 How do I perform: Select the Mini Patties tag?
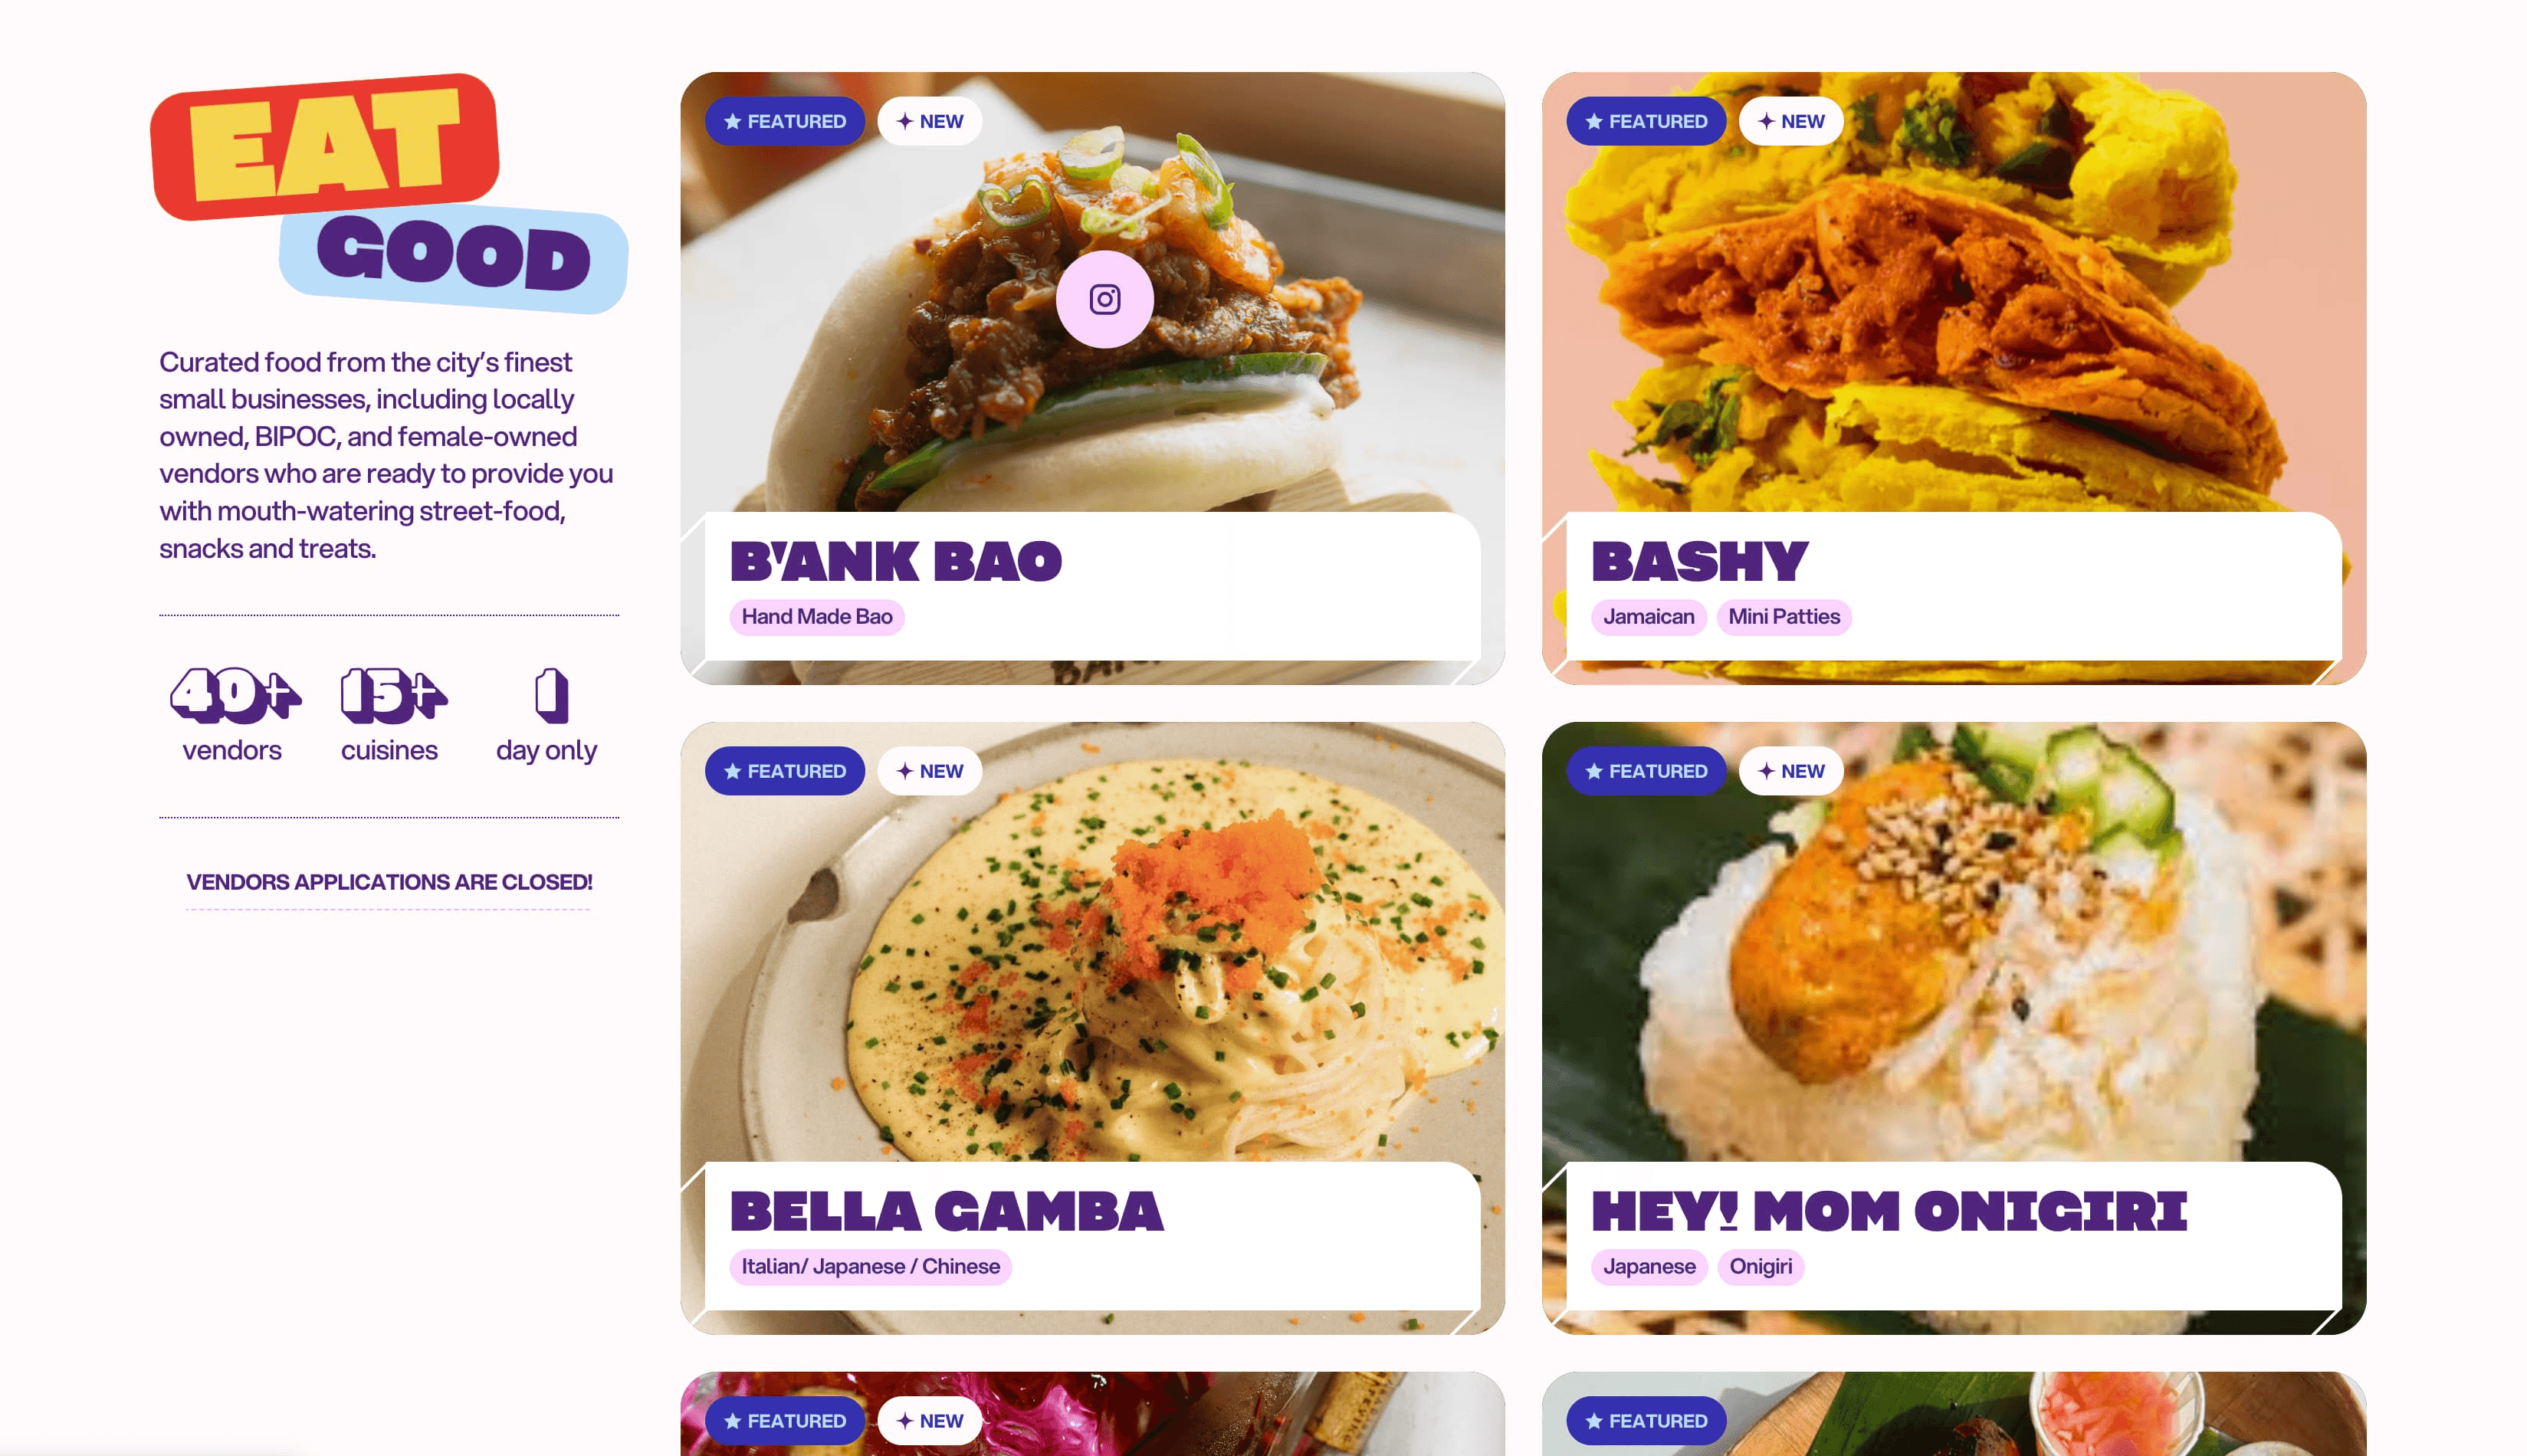click(x=1783, y=617)
